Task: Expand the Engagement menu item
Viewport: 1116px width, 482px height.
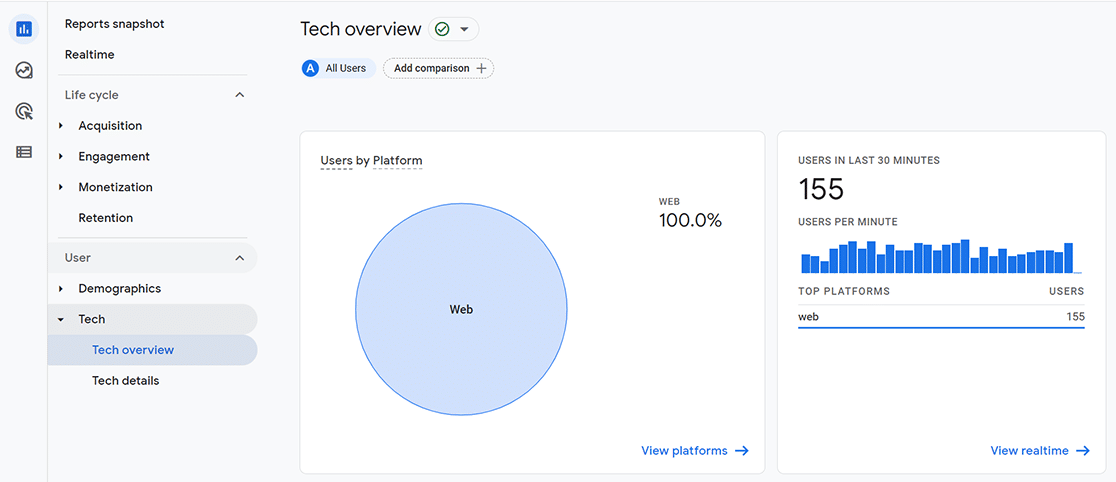Action: pos(61,157)
